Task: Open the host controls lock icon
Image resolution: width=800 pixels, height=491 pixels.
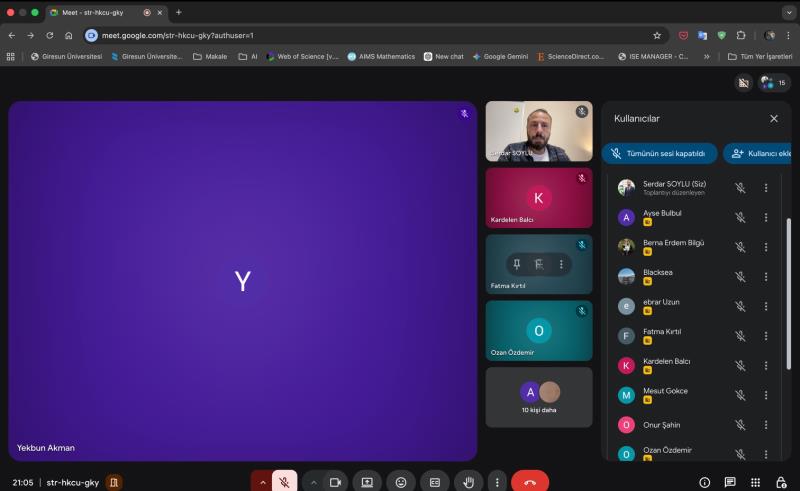Action: pyautogui.click(x=781, y=482)
